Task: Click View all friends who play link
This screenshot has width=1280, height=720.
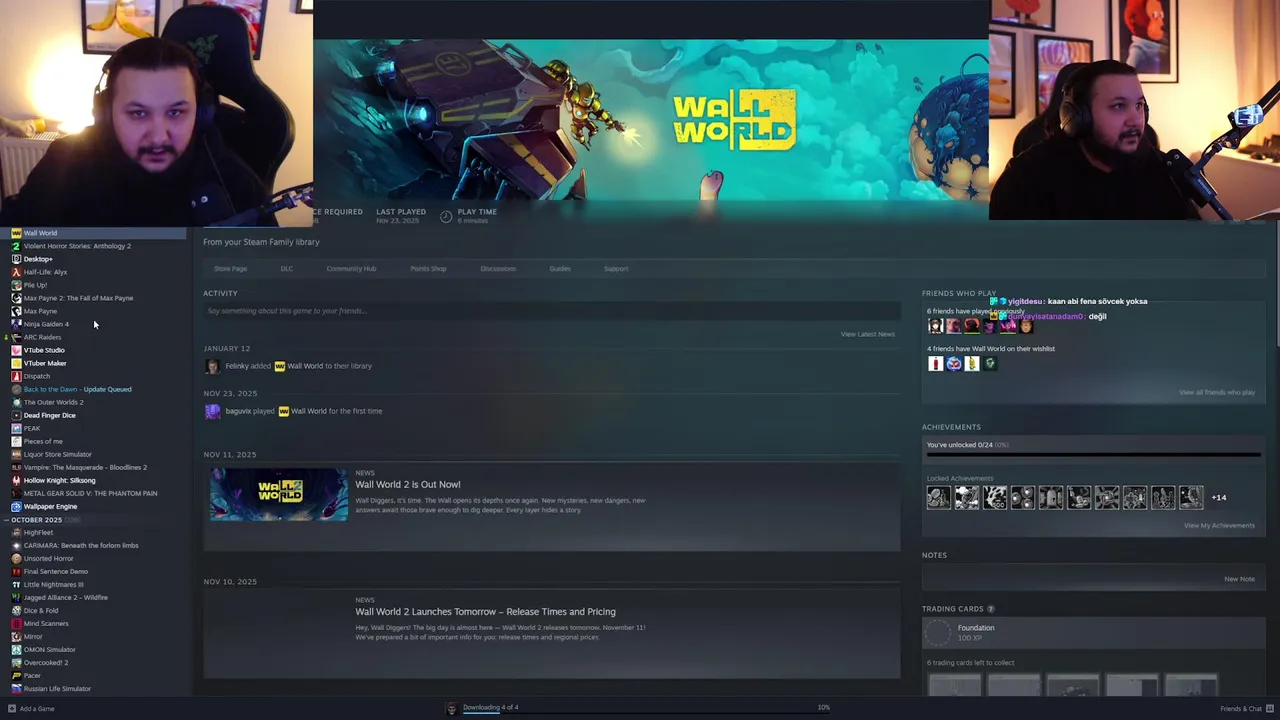Action: pos(1217,392)
